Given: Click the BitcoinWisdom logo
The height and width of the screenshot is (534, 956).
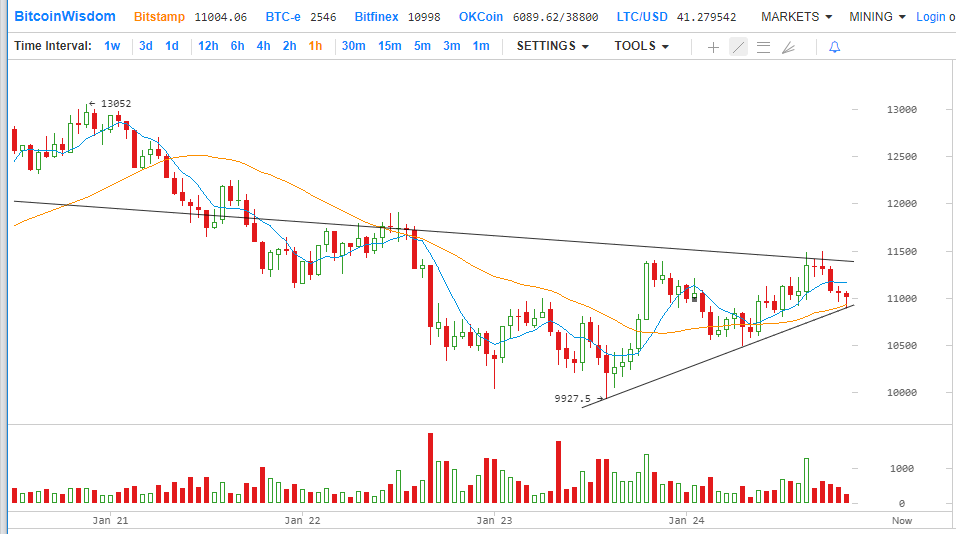Looking at the screenshot, I should pyautogui.click(x=65, y=17).
